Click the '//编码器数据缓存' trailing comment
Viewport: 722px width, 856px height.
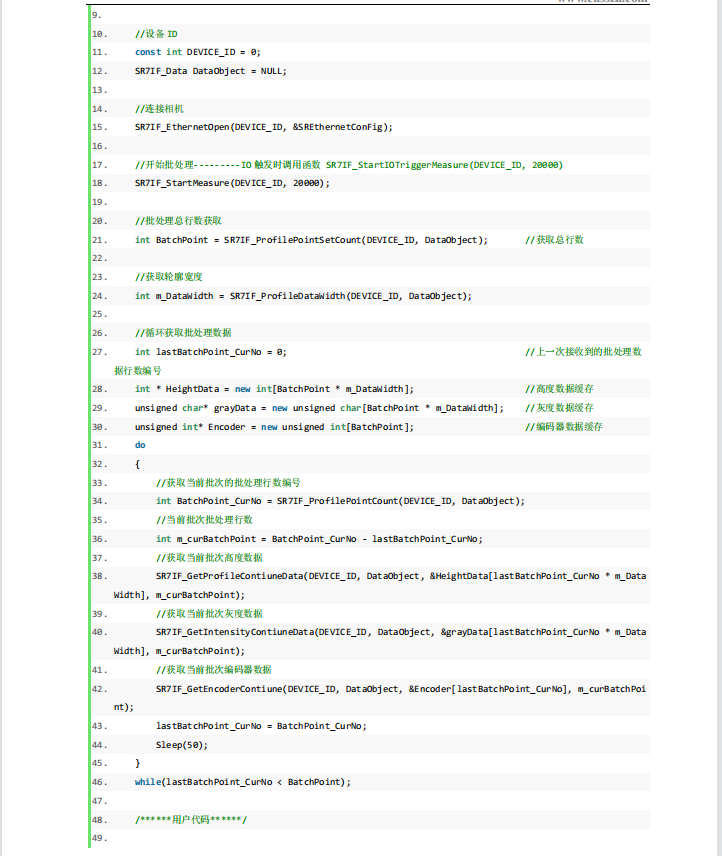[x=564, y=427]
